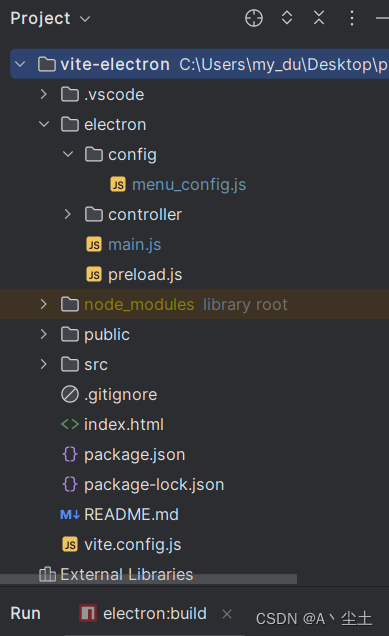389x636 pixels.
Task: Click the Select Opened File crosshair icon
Action: (254, 18)
